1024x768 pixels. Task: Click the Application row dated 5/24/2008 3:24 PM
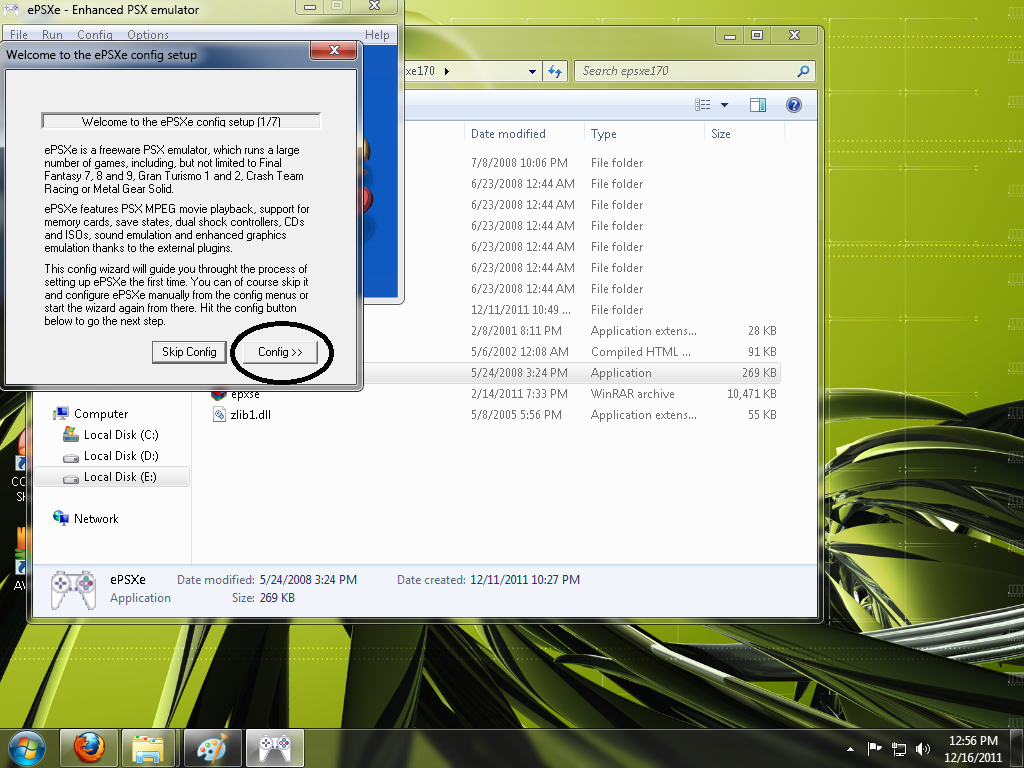pyautogui.click(x=571, y=373)
